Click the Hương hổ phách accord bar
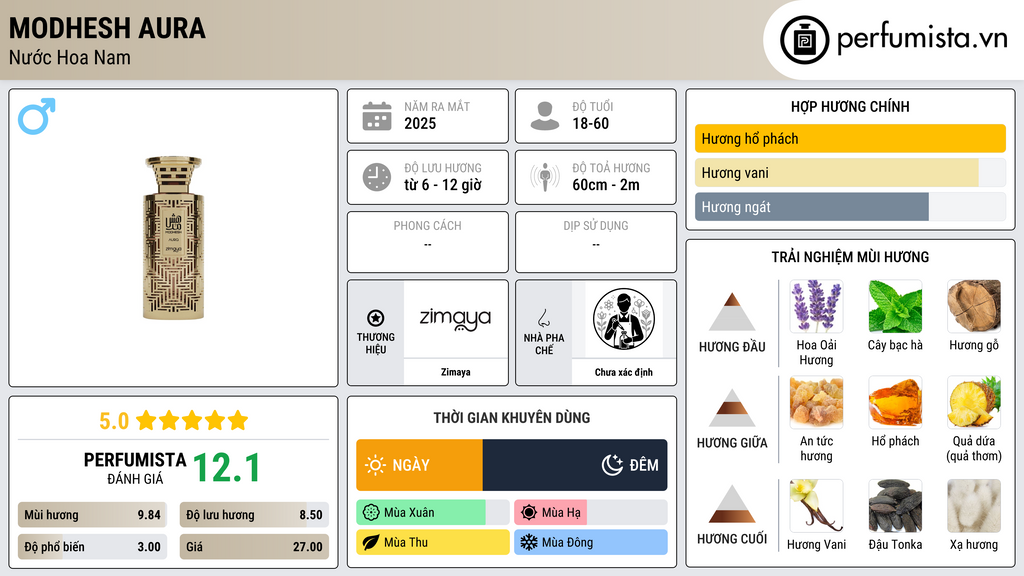The width and height of the screenshot is (1024, 576). [850, 138]
